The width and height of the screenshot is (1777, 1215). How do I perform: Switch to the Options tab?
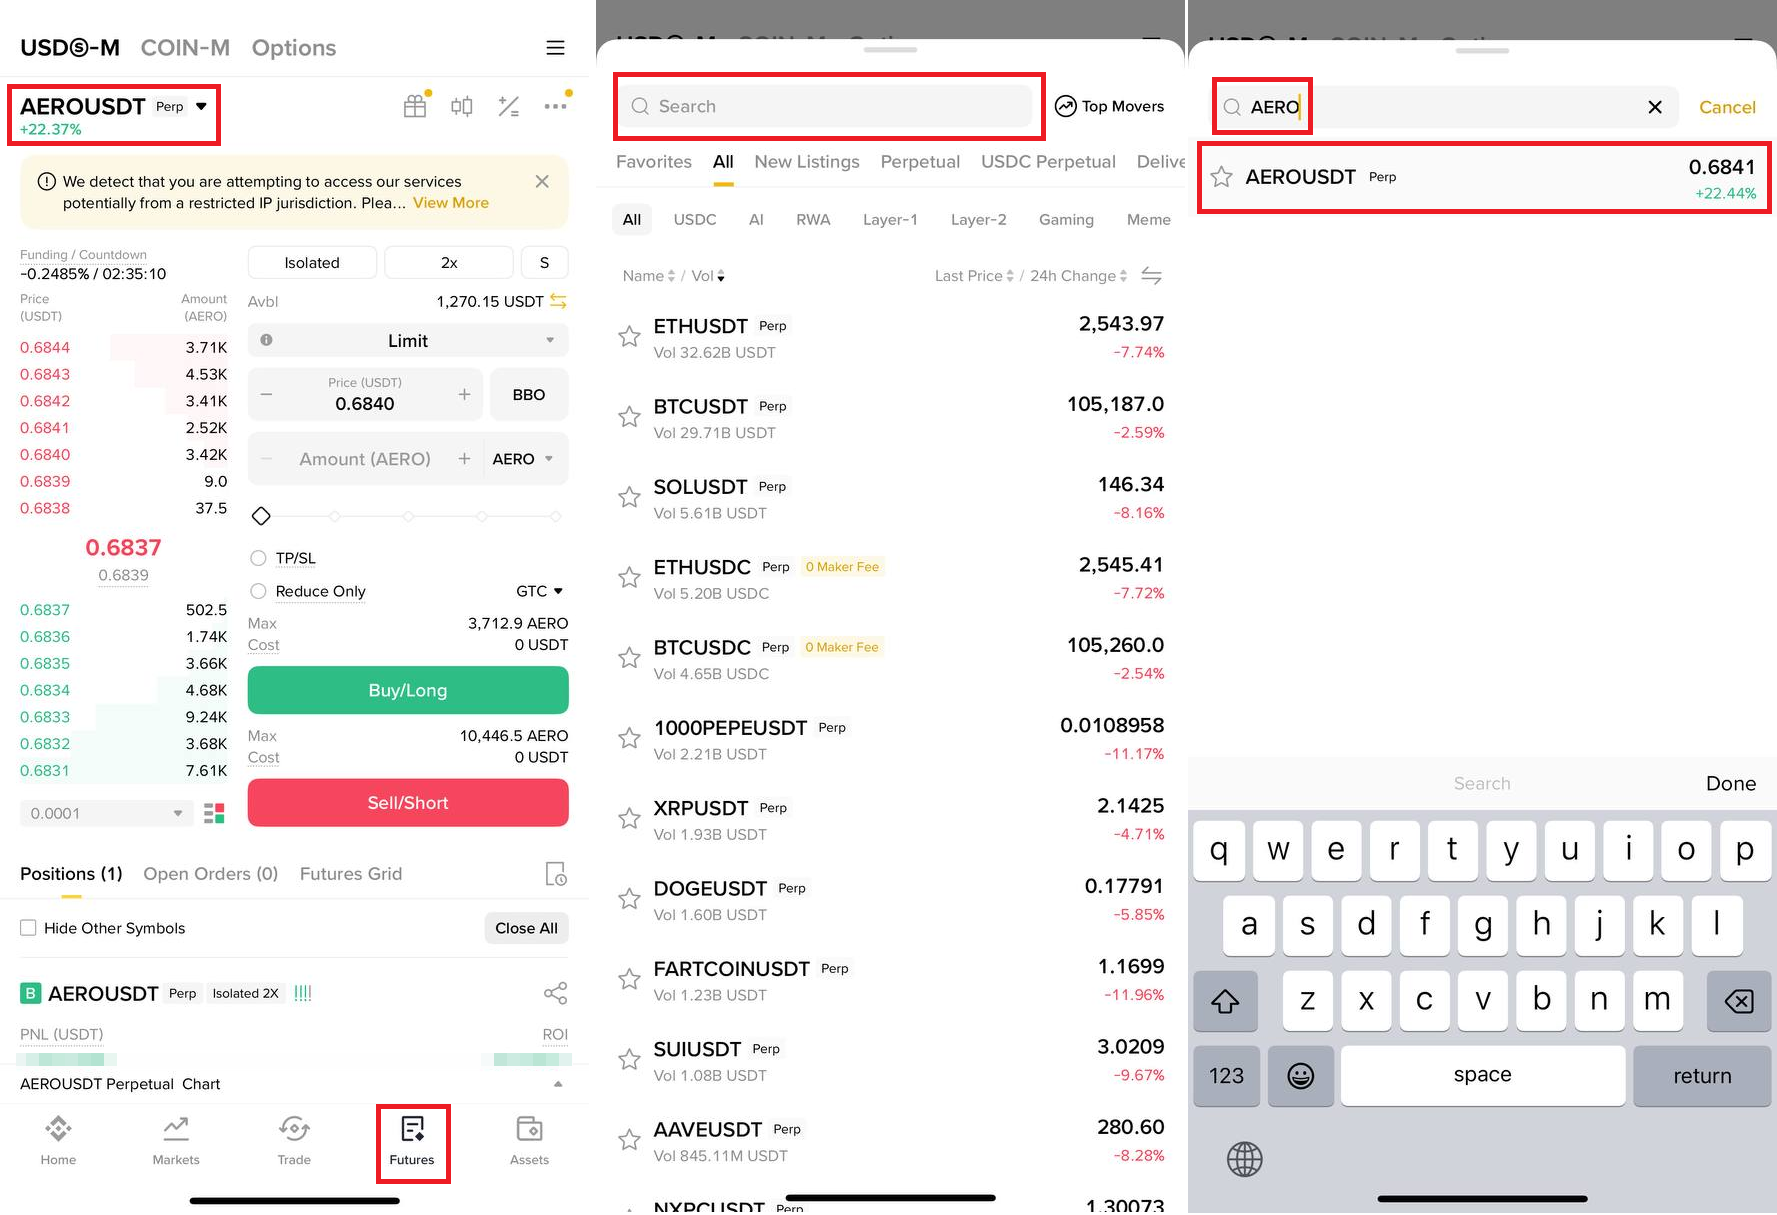(x=294, y=48)
